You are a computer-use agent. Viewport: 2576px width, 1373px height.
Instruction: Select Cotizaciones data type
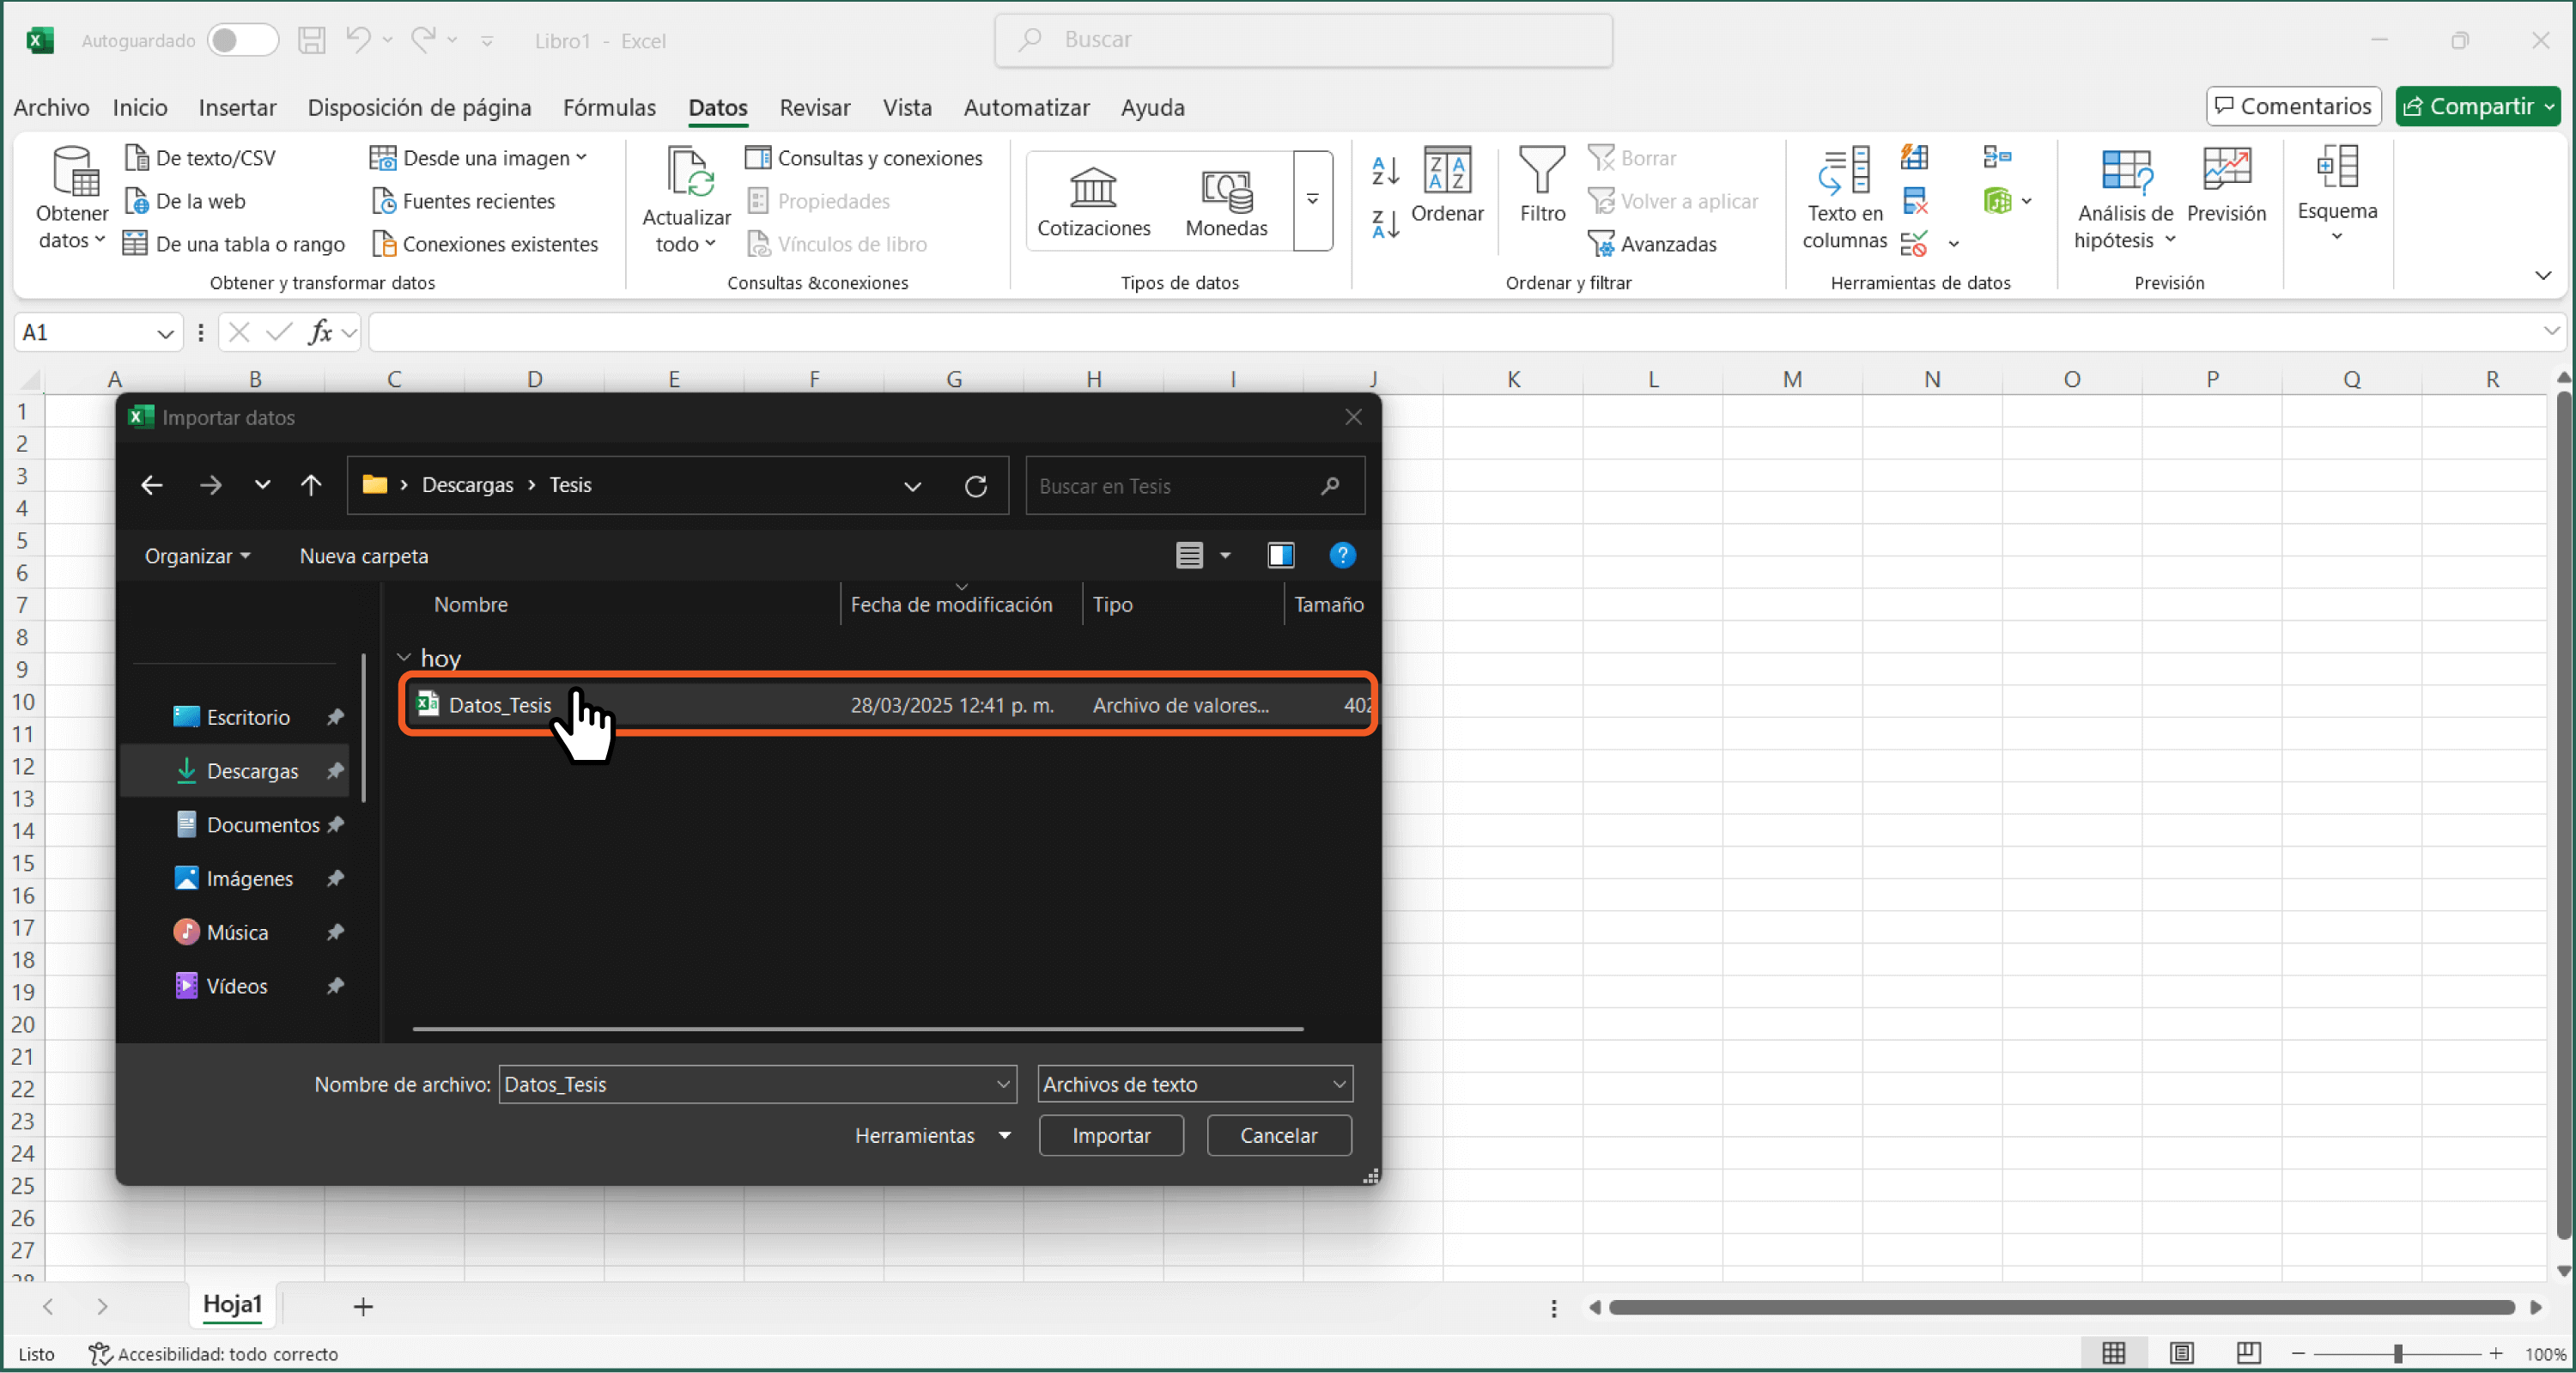pos(1093,201)
